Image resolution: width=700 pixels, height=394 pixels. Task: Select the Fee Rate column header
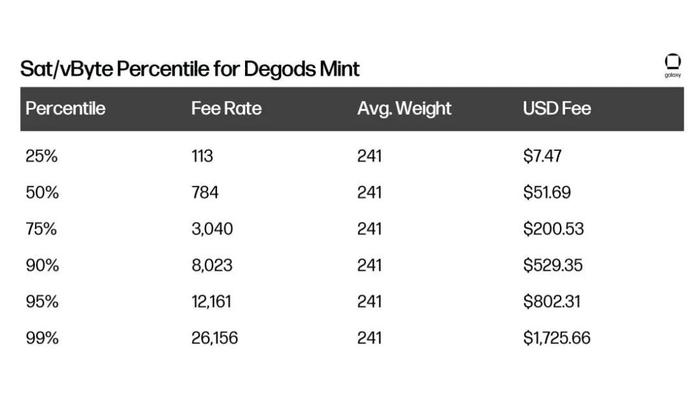pos(226,108)
